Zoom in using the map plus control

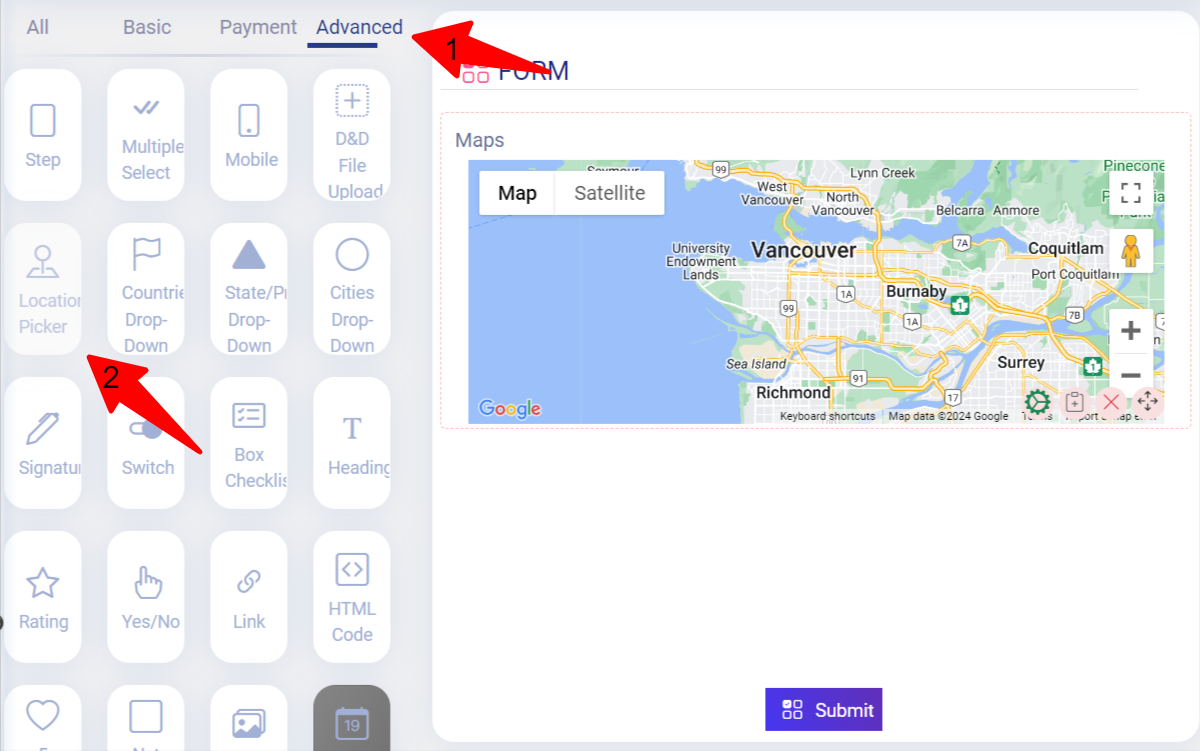(1130, 329)
